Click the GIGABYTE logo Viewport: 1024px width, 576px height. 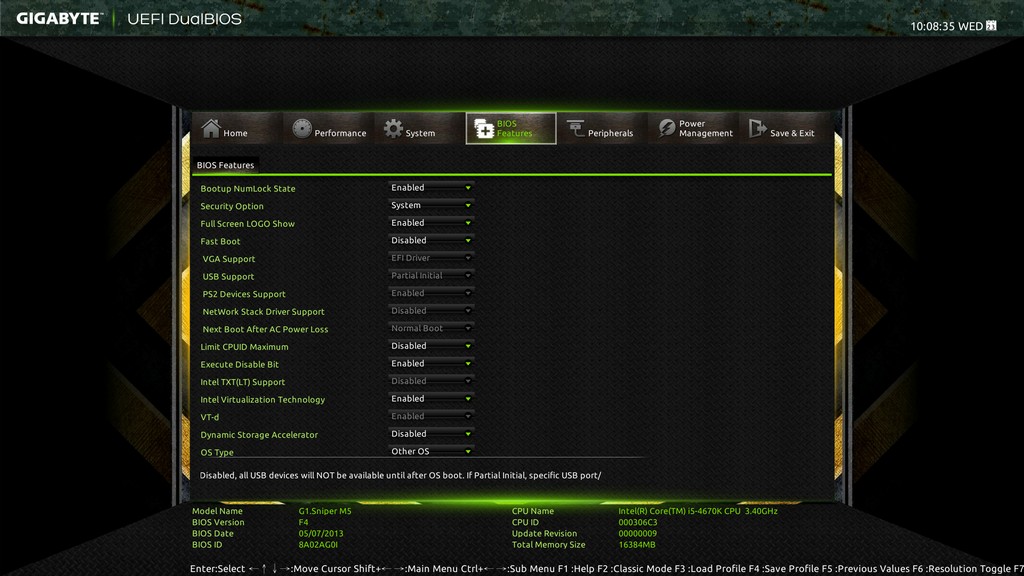point(60,19)
